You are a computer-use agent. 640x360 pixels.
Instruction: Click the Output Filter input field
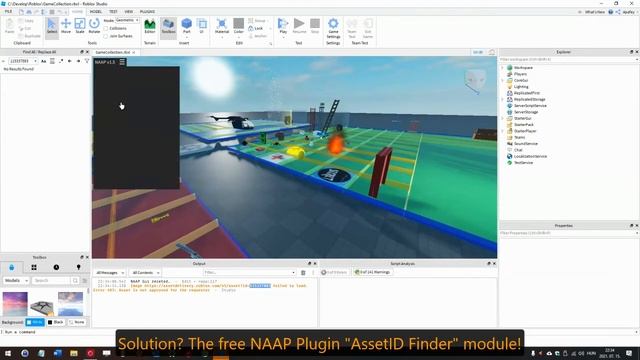[249, 273]
